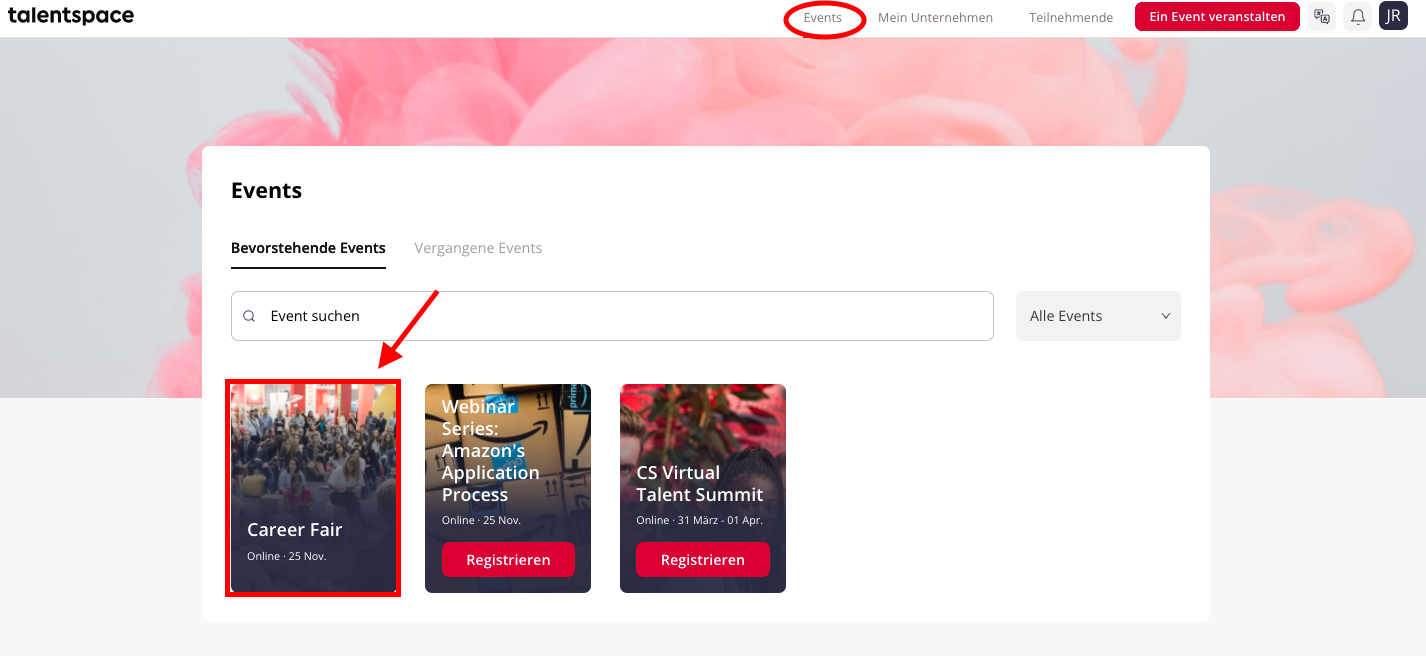
Task: Select the Bevorstehende Events tab
Action: (308, 248)
